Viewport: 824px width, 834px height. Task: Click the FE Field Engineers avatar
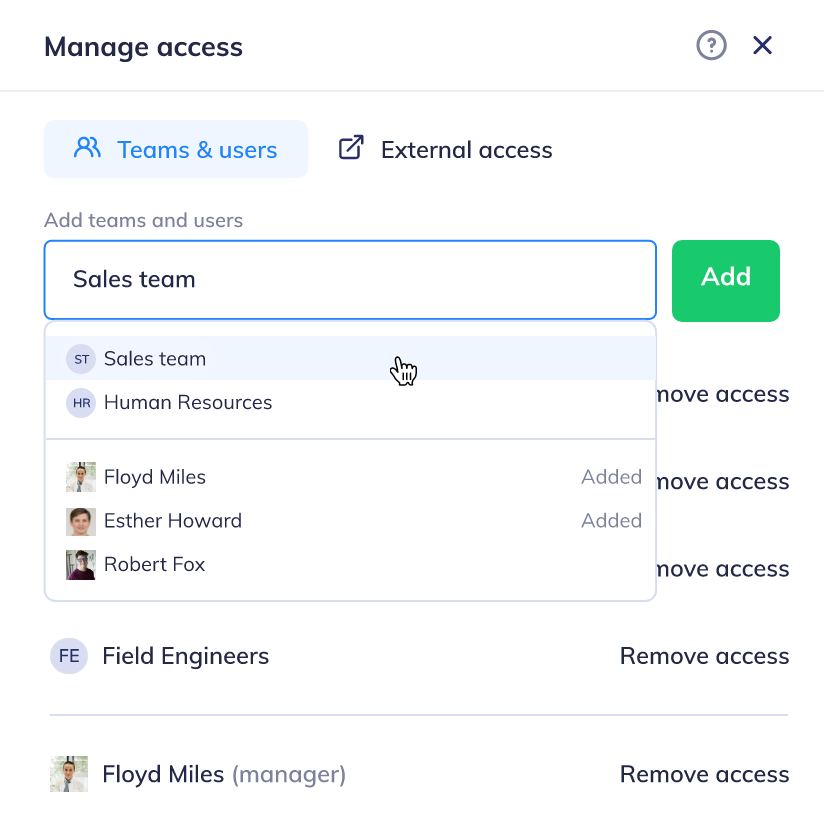coord(69,656)
